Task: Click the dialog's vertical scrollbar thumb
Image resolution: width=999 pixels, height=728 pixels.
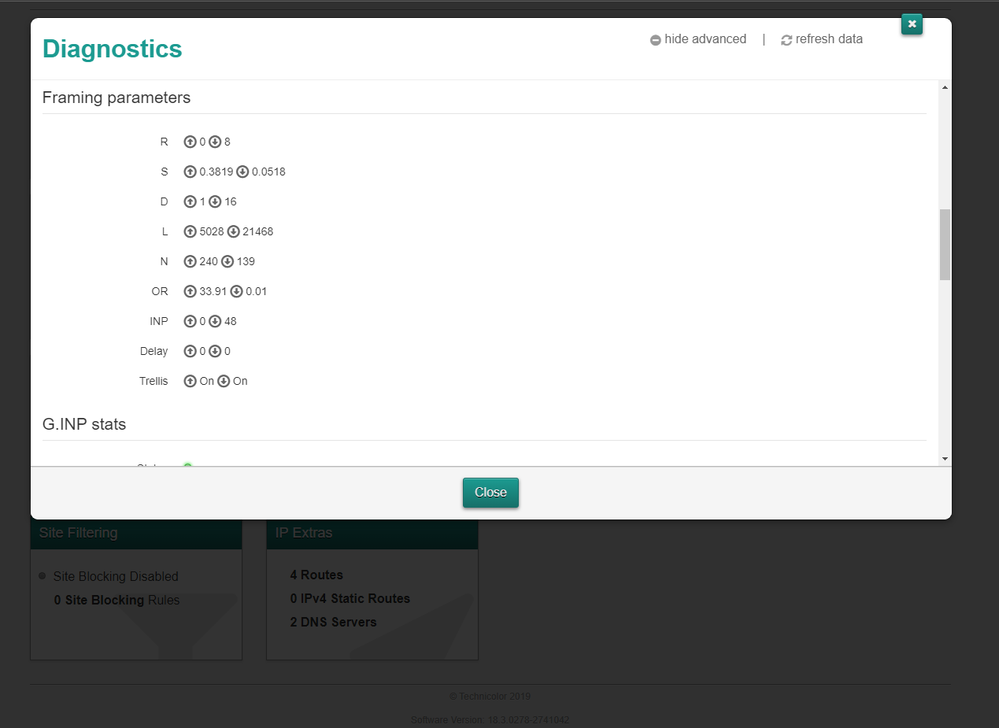Action: (x=945, y=244)
